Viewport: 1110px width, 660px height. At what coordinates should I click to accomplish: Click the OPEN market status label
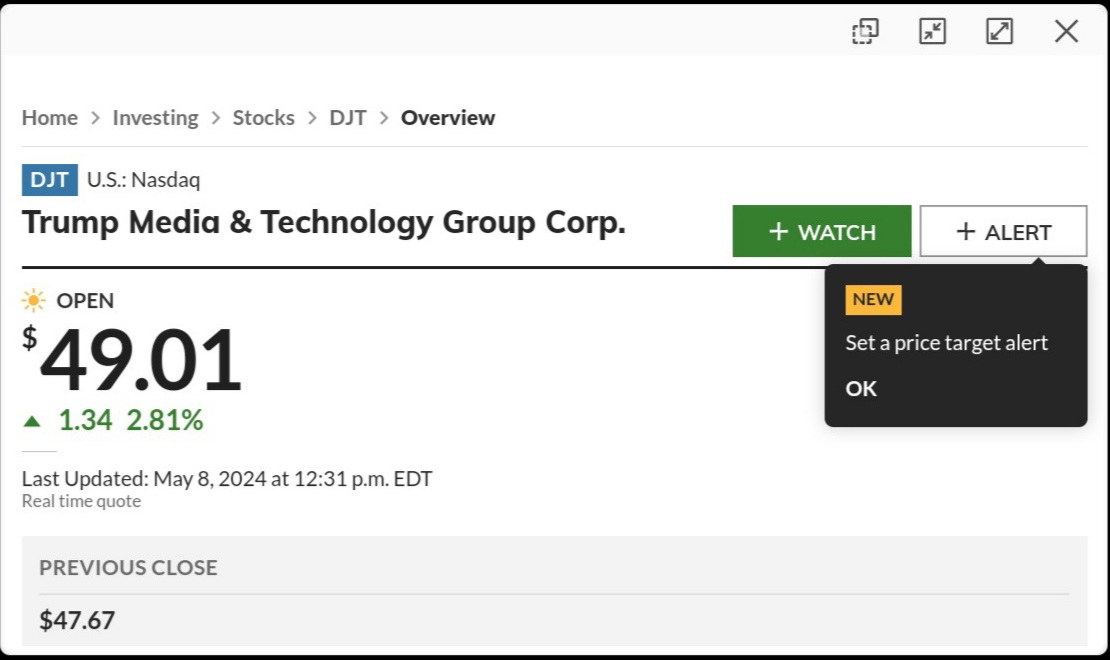pos(85,300)
